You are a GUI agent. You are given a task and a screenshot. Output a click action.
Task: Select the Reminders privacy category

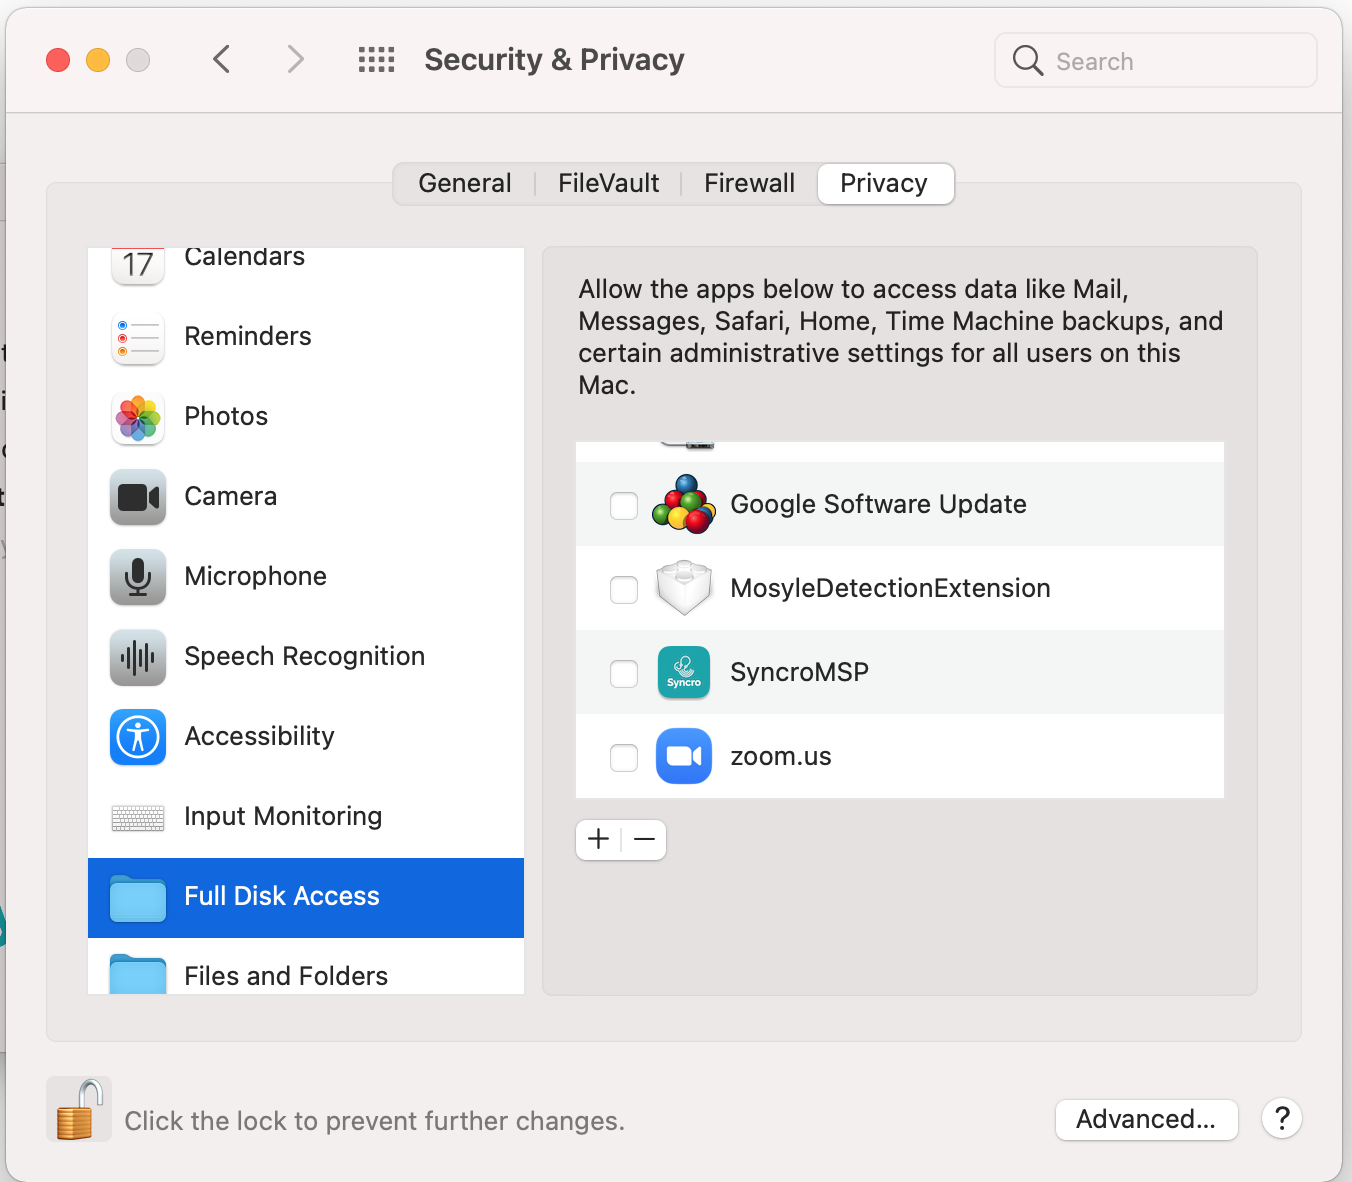[x=247, y=336]
